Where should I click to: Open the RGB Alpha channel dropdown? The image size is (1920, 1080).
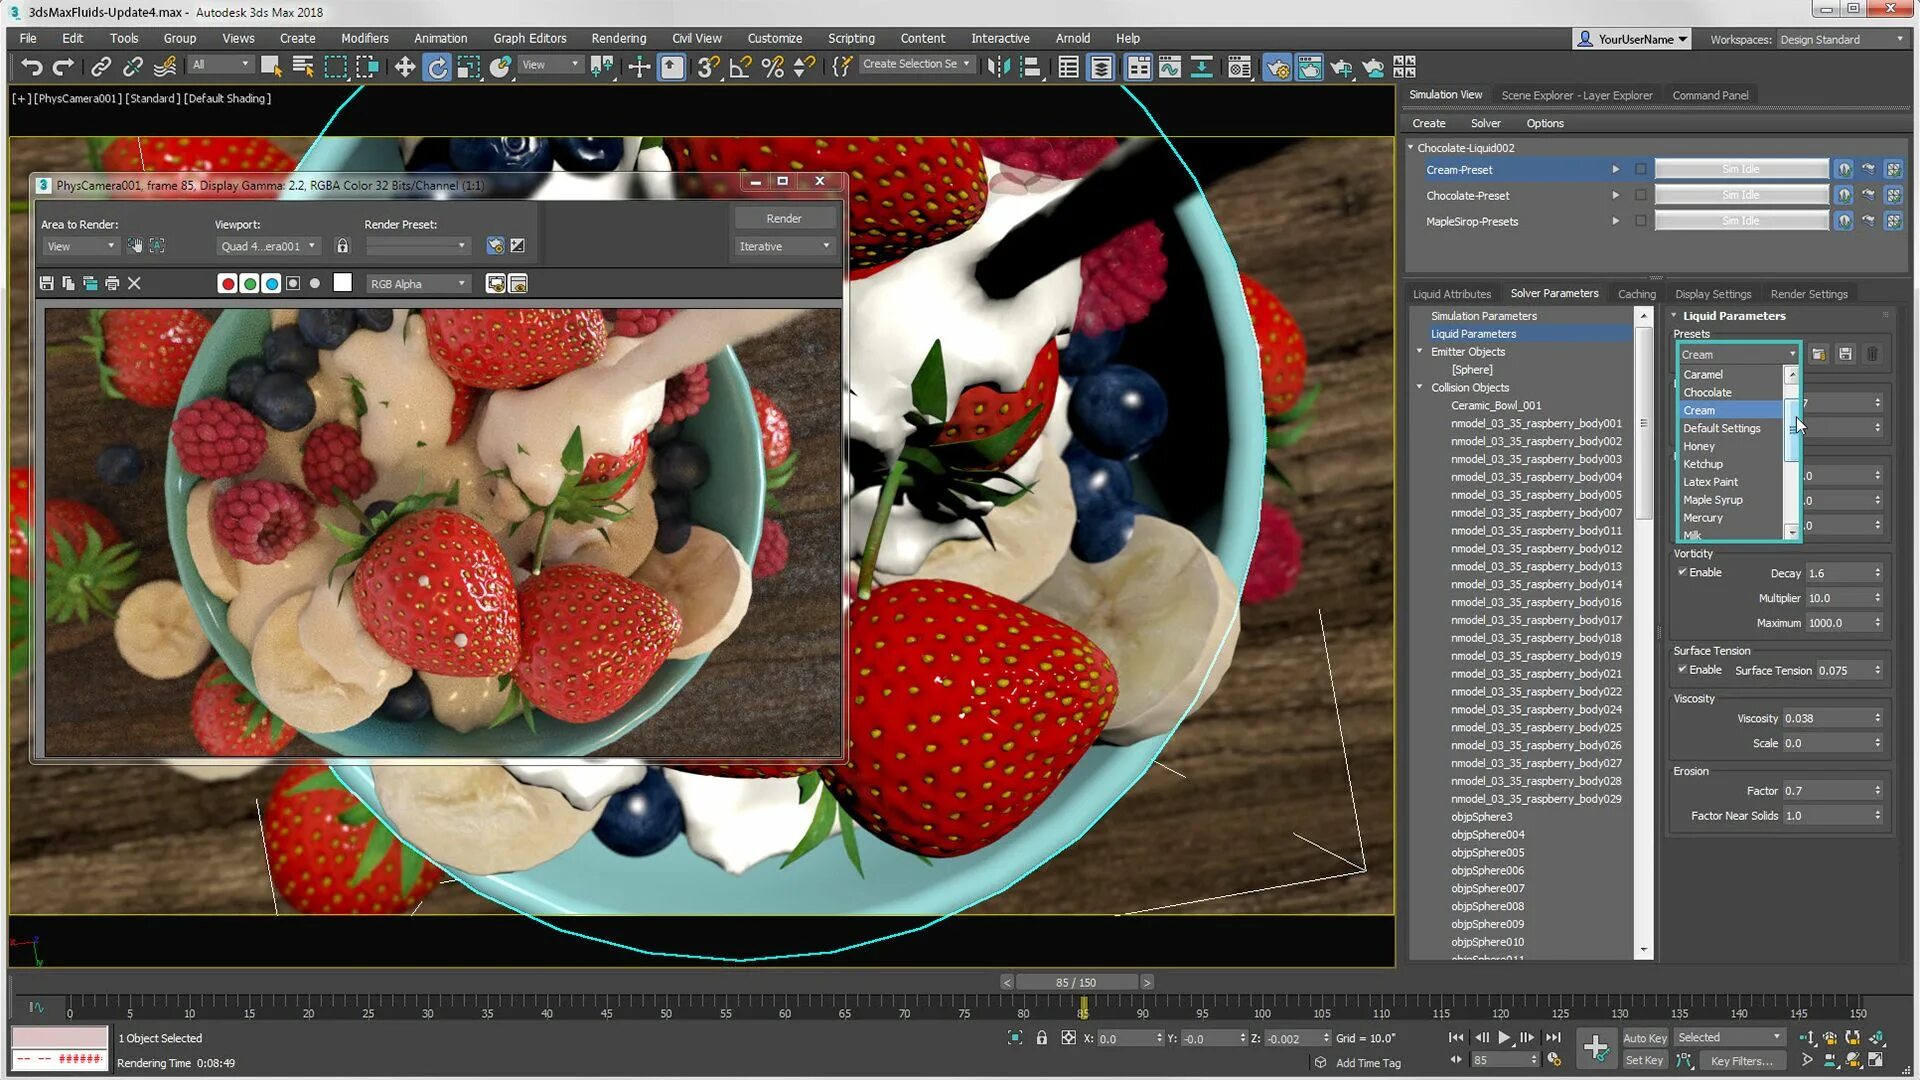[418, 284]
